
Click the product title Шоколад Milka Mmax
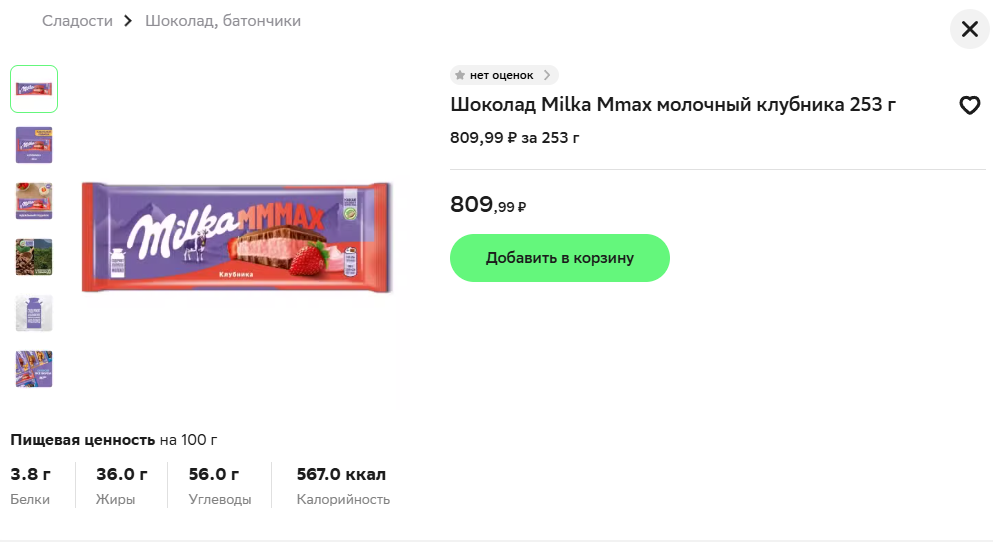(x=673, y=105)
